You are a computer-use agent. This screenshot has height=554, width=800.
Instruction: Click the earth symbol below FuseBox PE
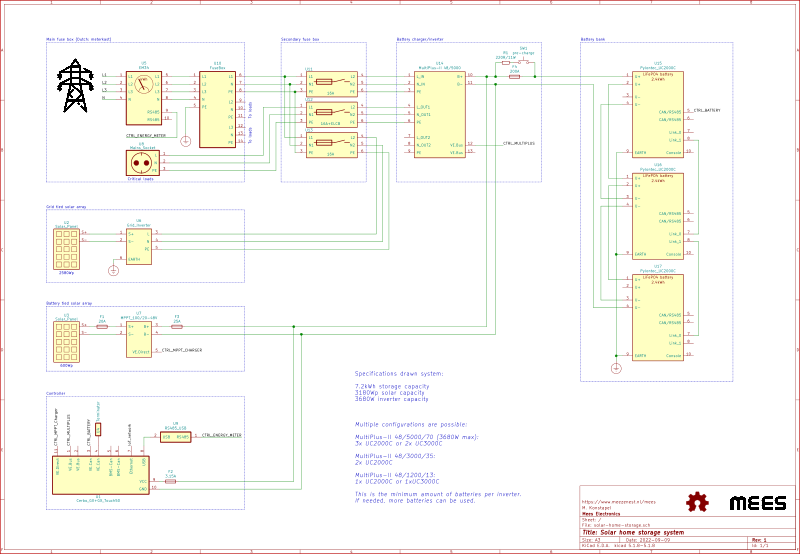(x=186, y=141)
